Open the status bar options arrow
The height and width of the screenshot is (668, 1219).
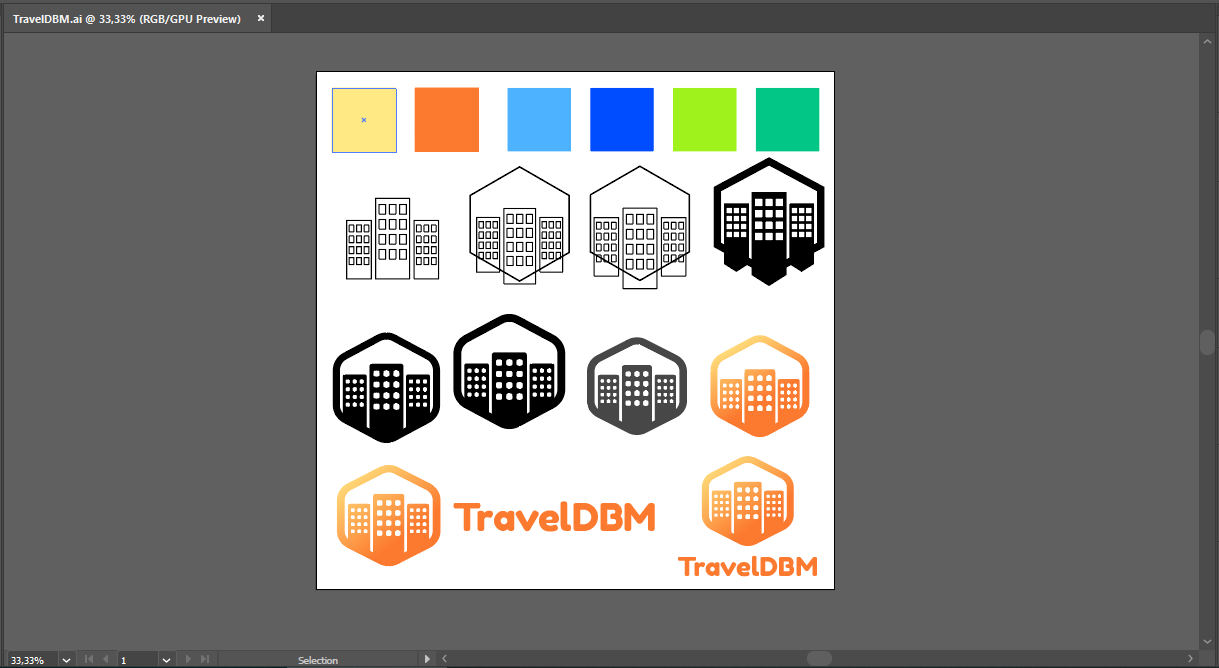(x=427, y=659)
